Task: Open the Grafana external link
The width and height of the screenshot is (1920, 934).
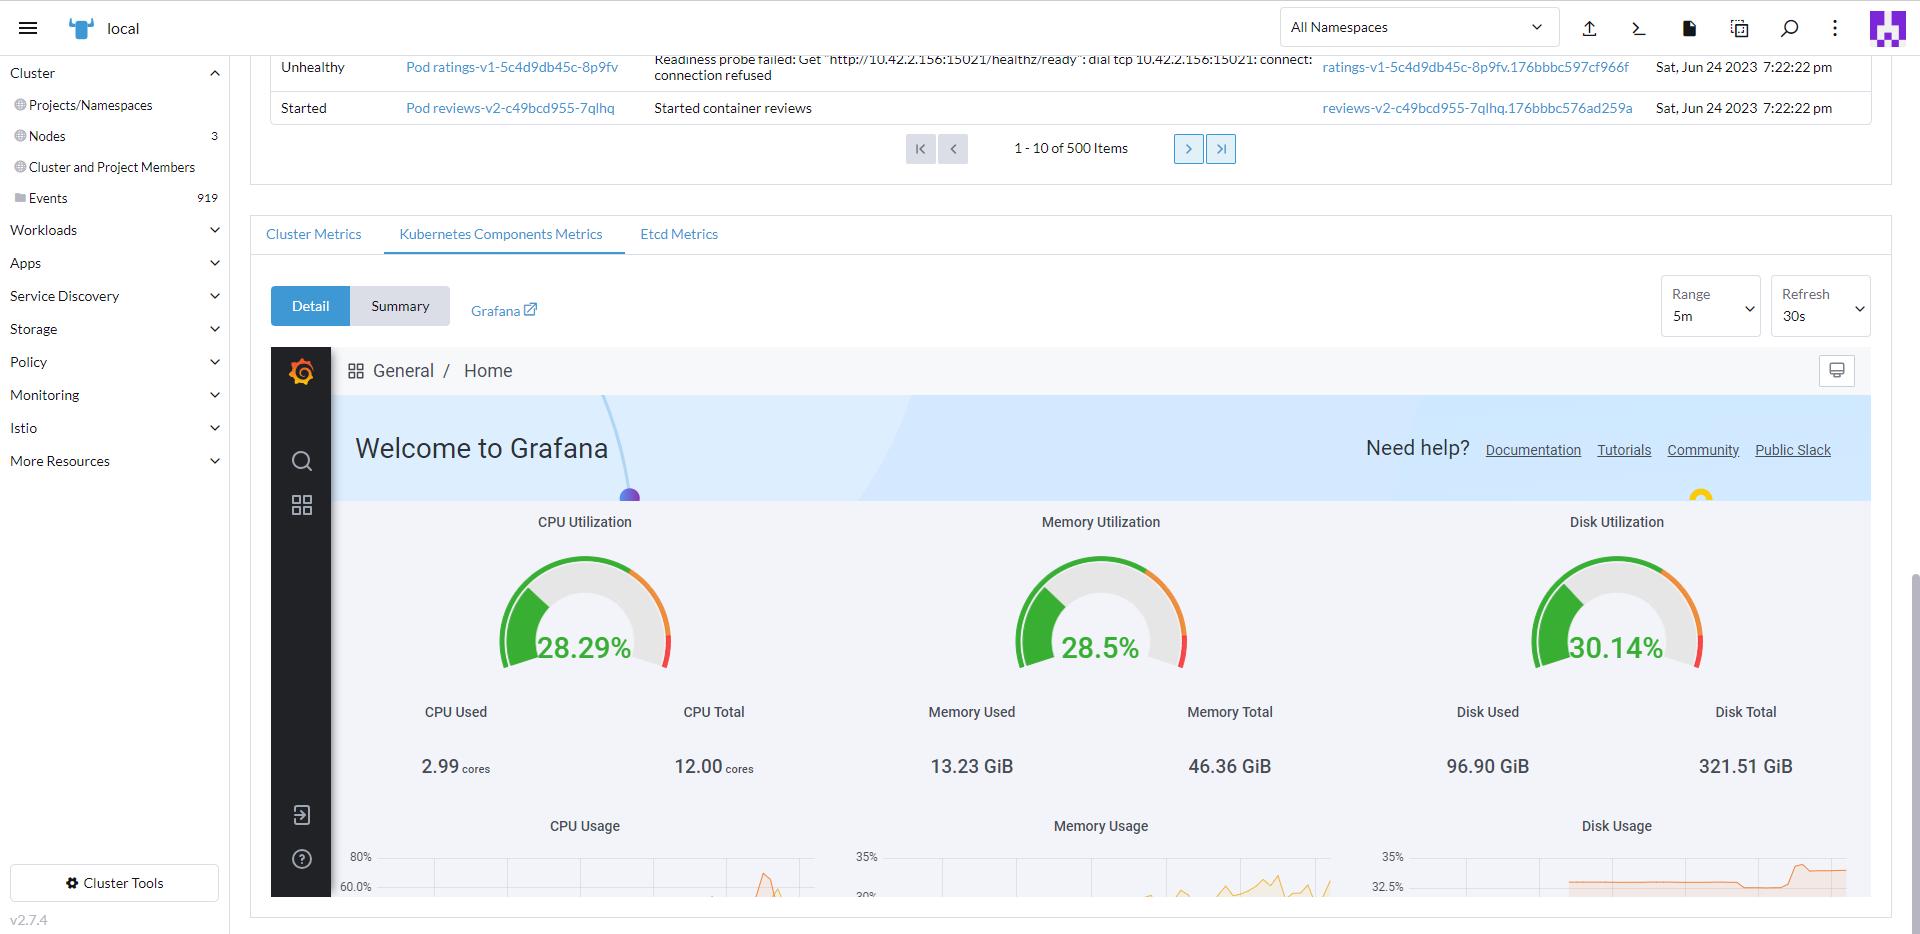Action: pos(504,311)
